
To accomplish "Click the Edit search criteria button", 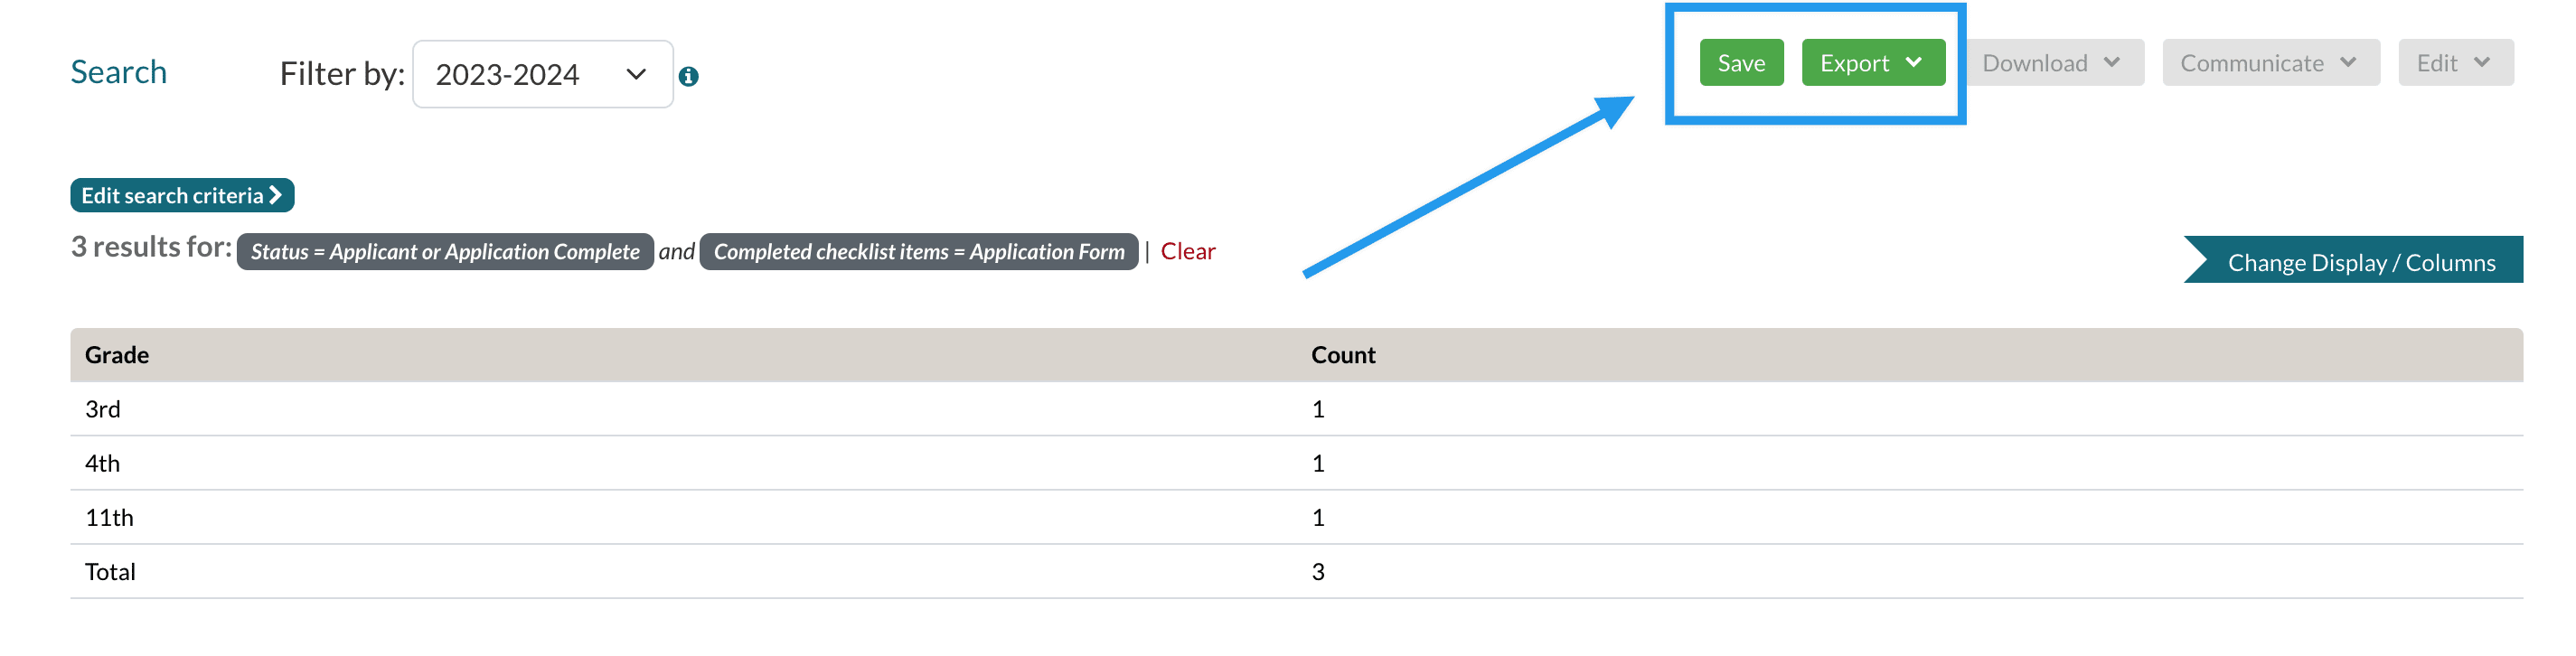I will point(182,196).
